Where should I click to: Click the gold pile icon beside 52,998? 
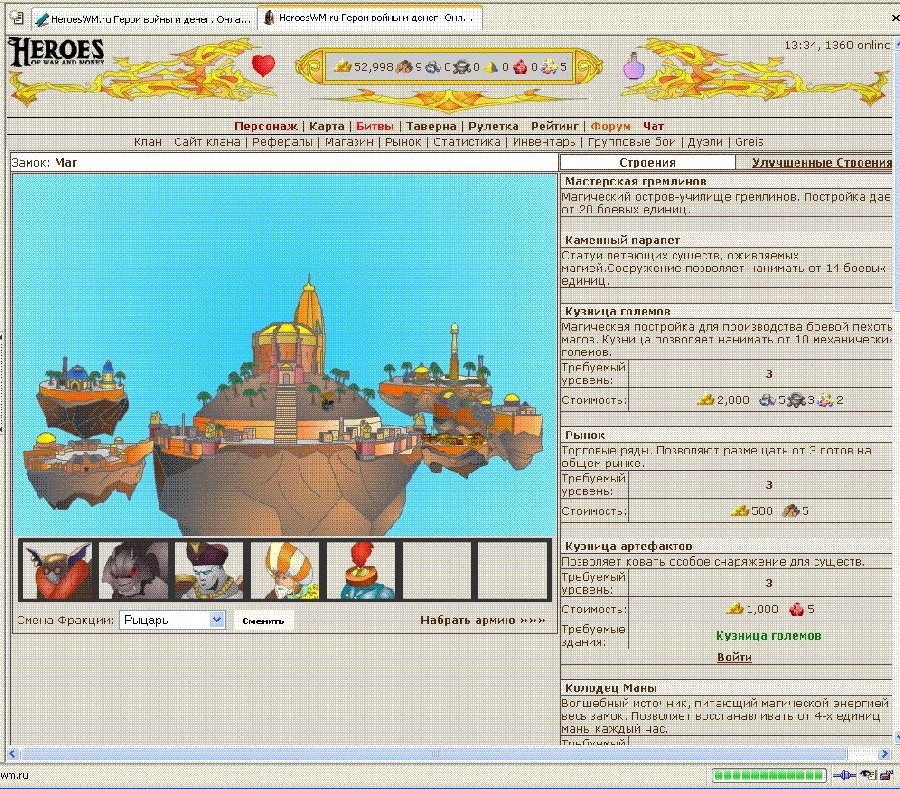[x=343, y=67]
